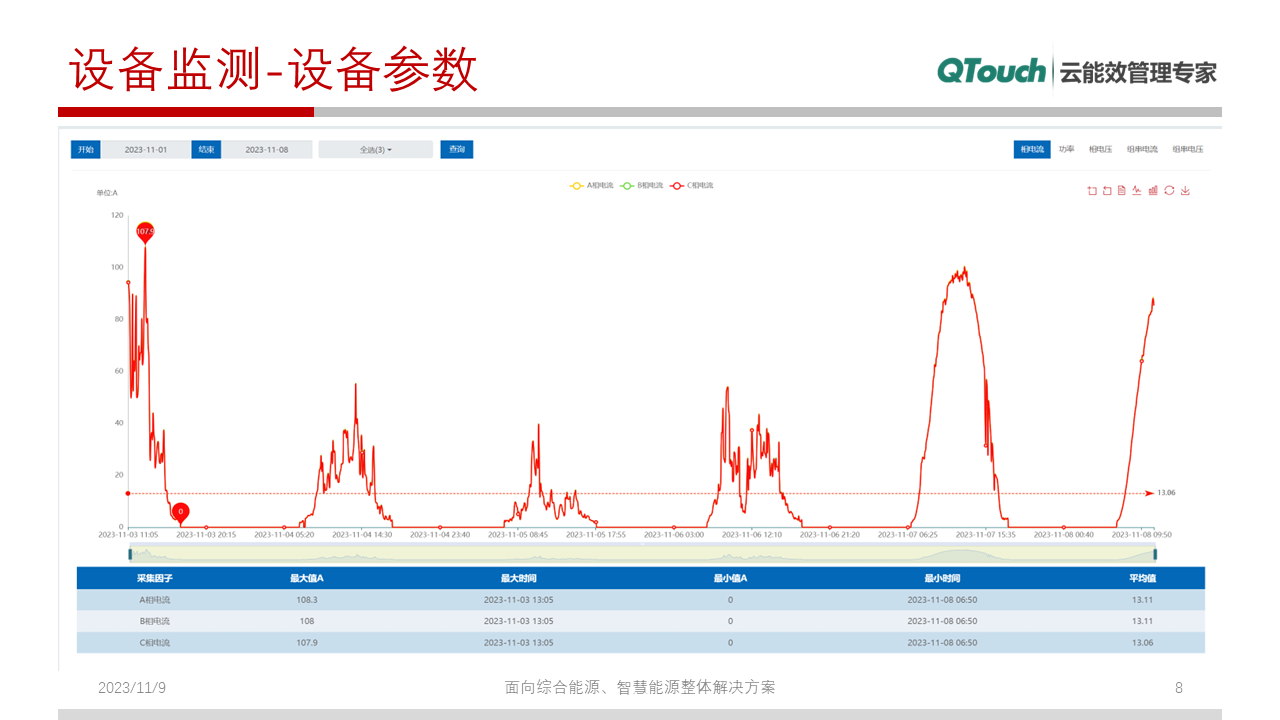Screen dimensions: 1280x720
Task: Download the chart data via download icon
Action: point(1184,190)
